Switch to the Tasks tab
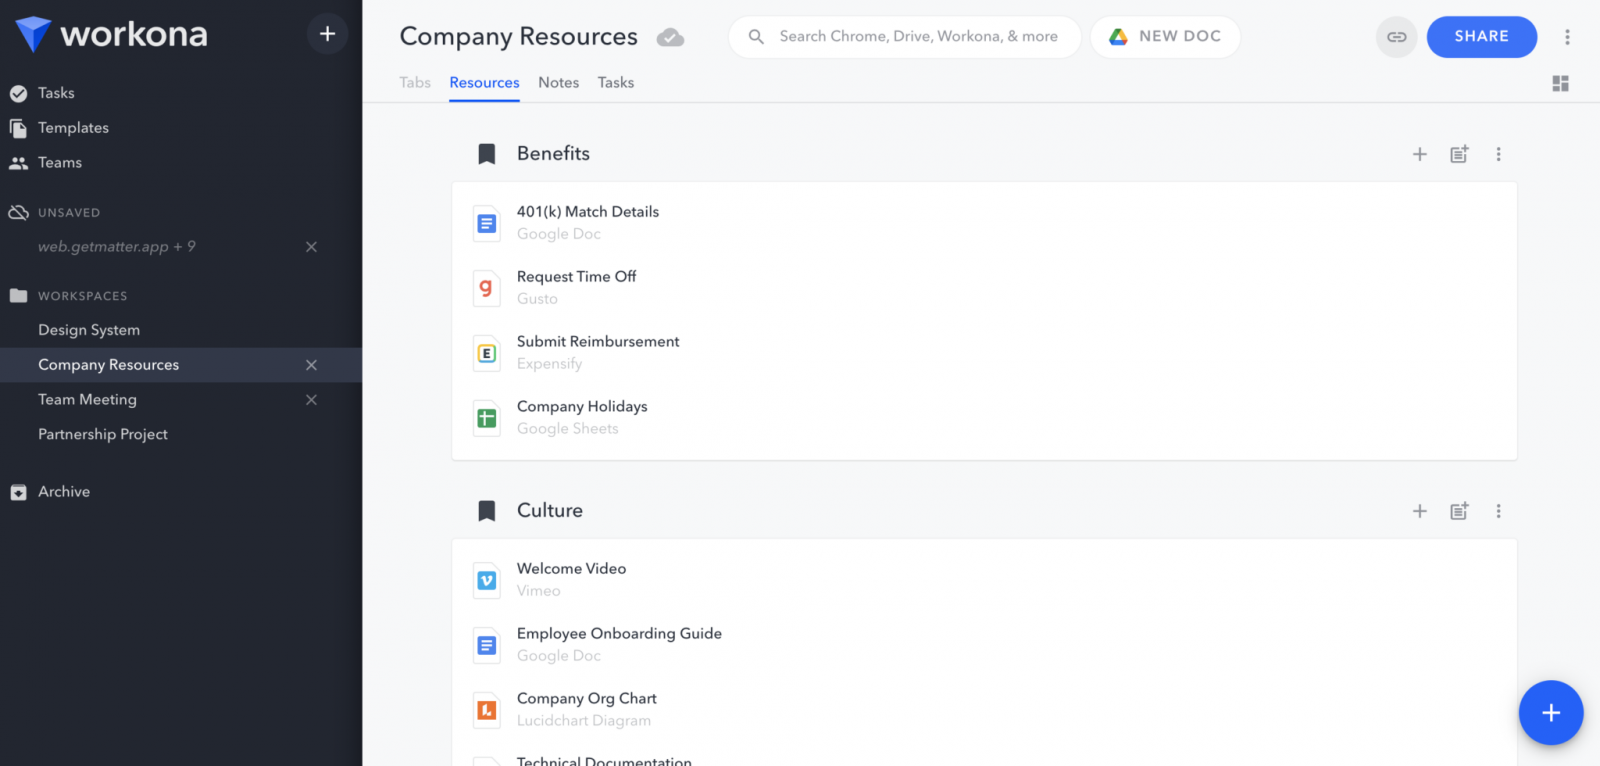Viewport: 1600px width, 766px height. [x=616, y=83]
